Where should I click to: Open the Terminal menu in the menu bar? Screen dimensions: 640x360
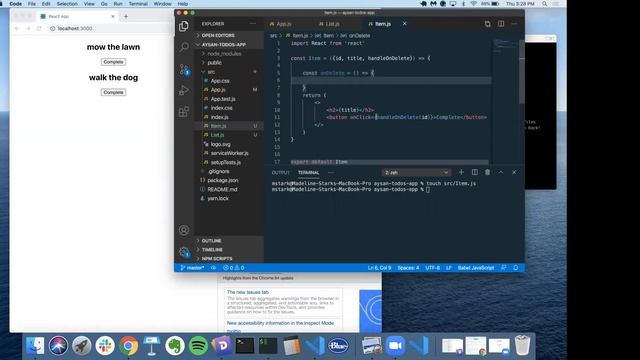(x=138, y=4)
